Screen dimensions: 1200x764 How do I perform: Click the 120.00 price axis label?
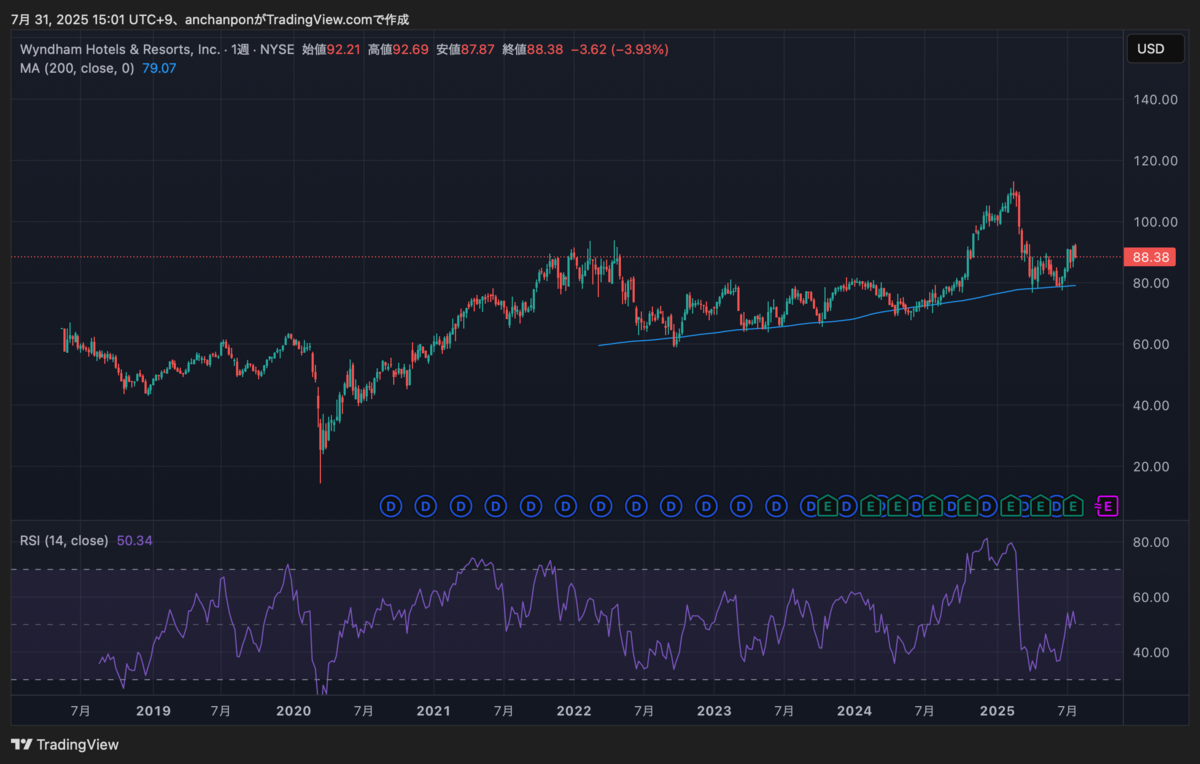1154,161
